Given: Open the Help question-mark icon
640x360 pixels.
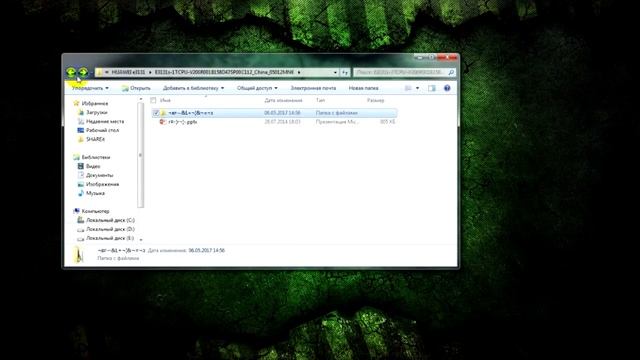Looking at the screenshot, I should pos(447,88).
